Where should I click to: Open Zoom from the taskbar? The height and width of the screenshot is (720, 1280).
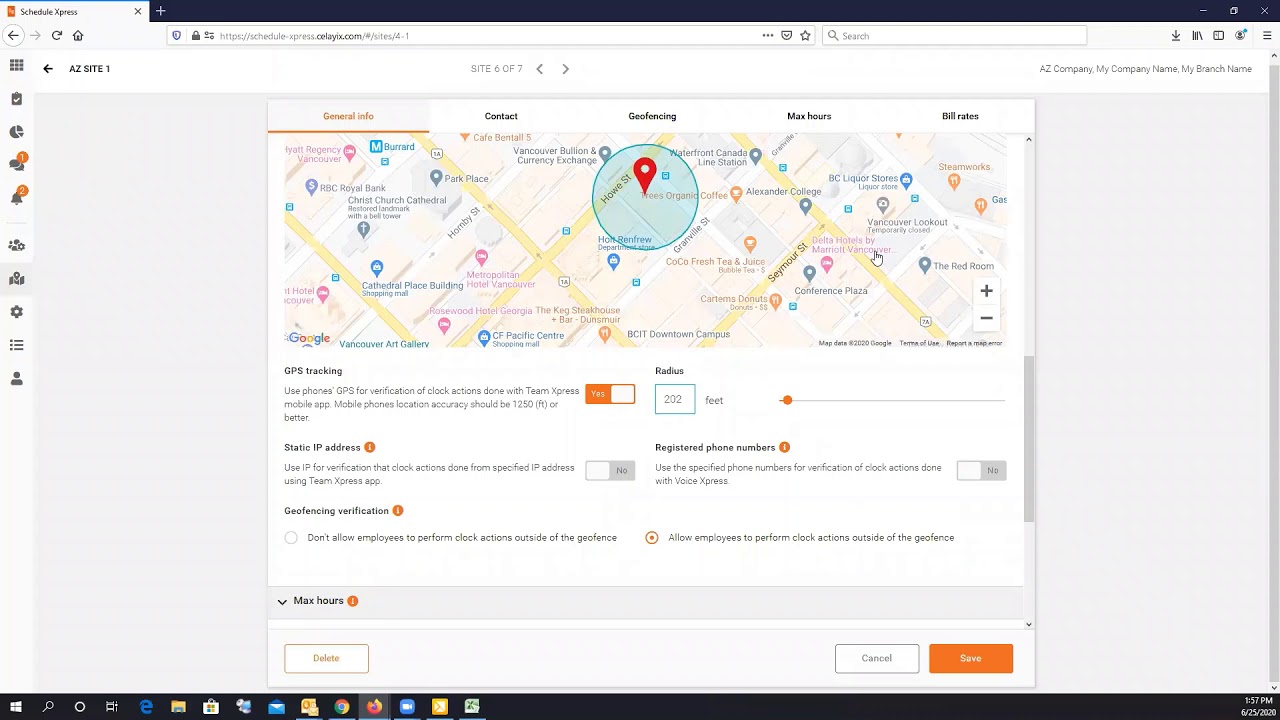click(x=407, y=707)
